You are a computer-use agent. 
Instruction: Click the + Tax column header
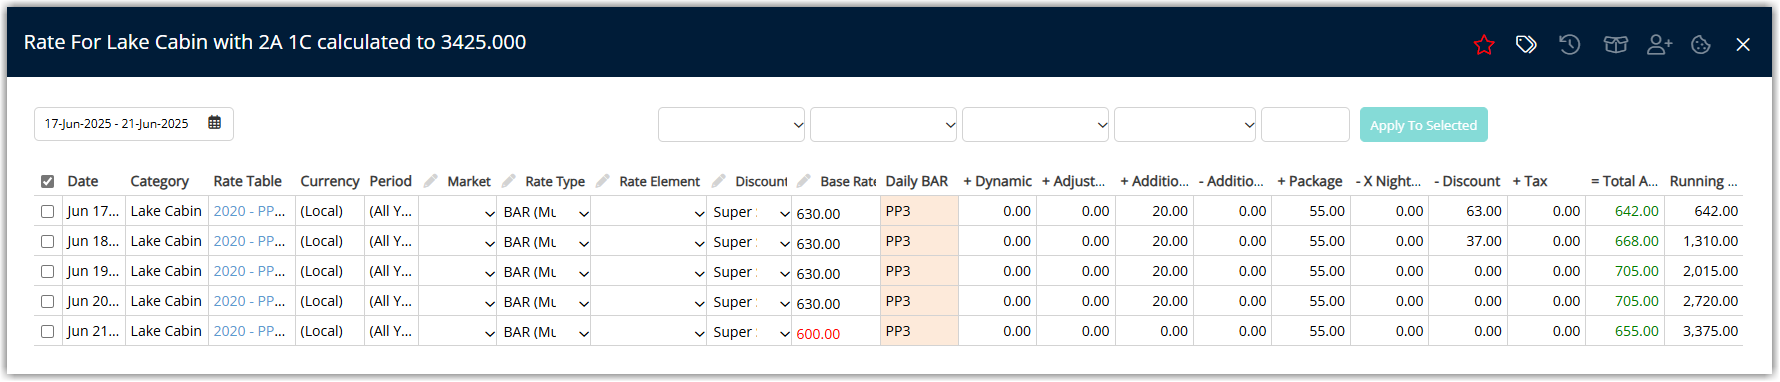coord(1530,181)
